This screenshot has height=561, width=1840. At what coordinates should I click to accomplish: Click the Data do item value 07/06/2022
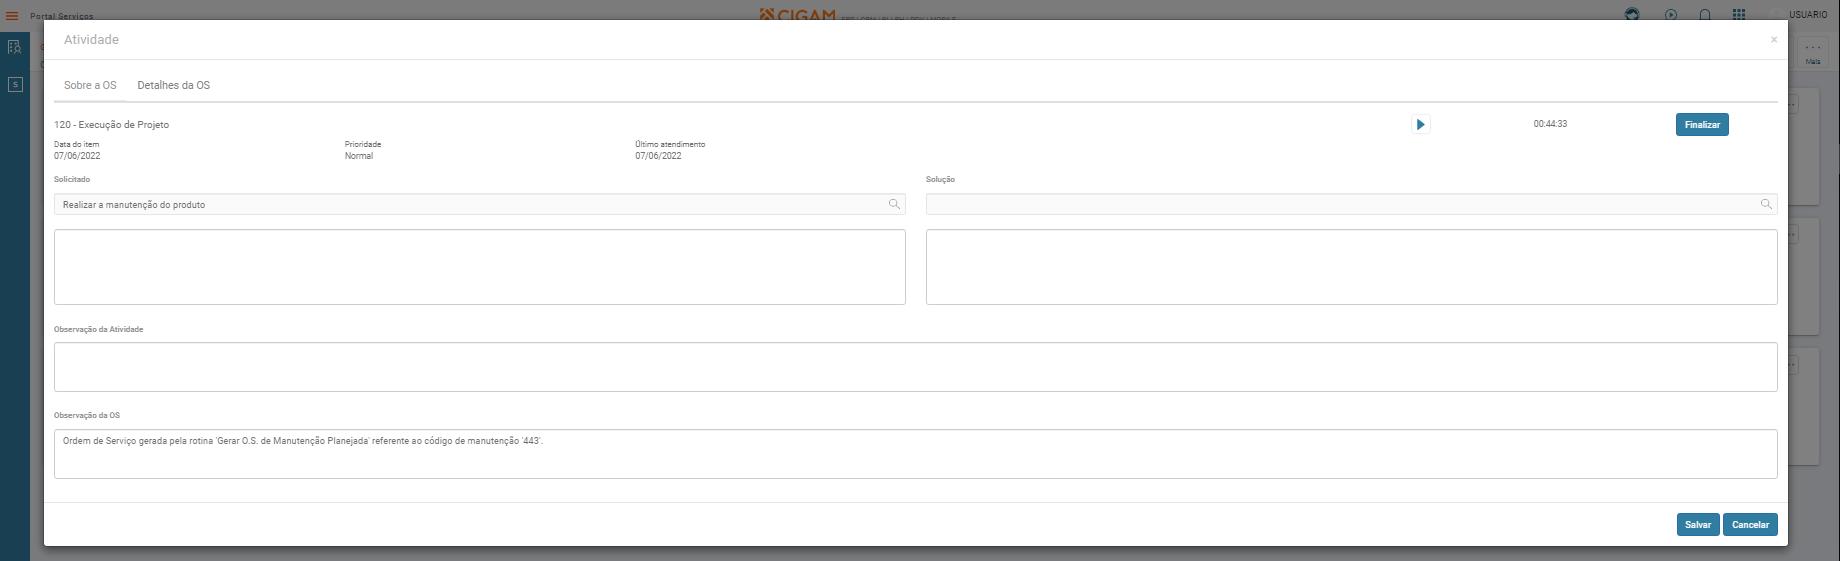point(77,156)
